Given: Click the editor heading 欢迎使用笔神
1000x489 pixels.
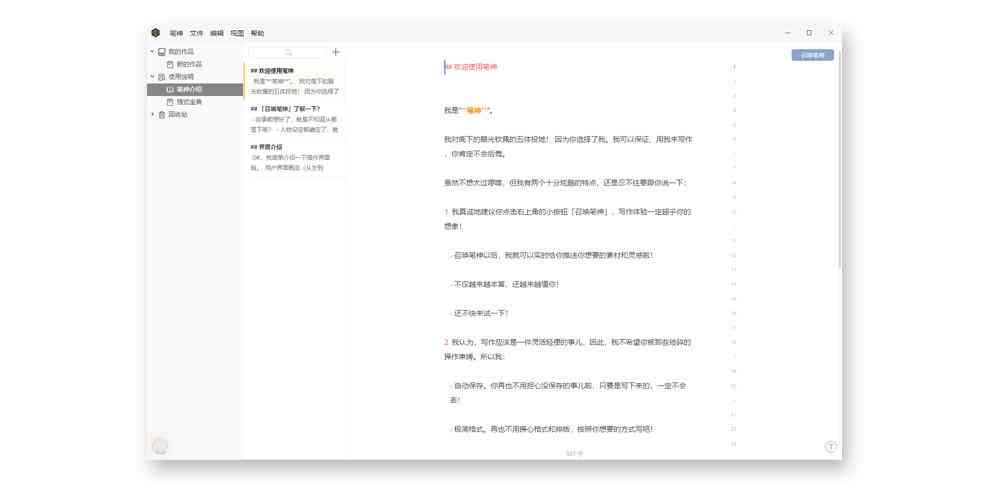Looking at the screenshot, I should (475, 67).
